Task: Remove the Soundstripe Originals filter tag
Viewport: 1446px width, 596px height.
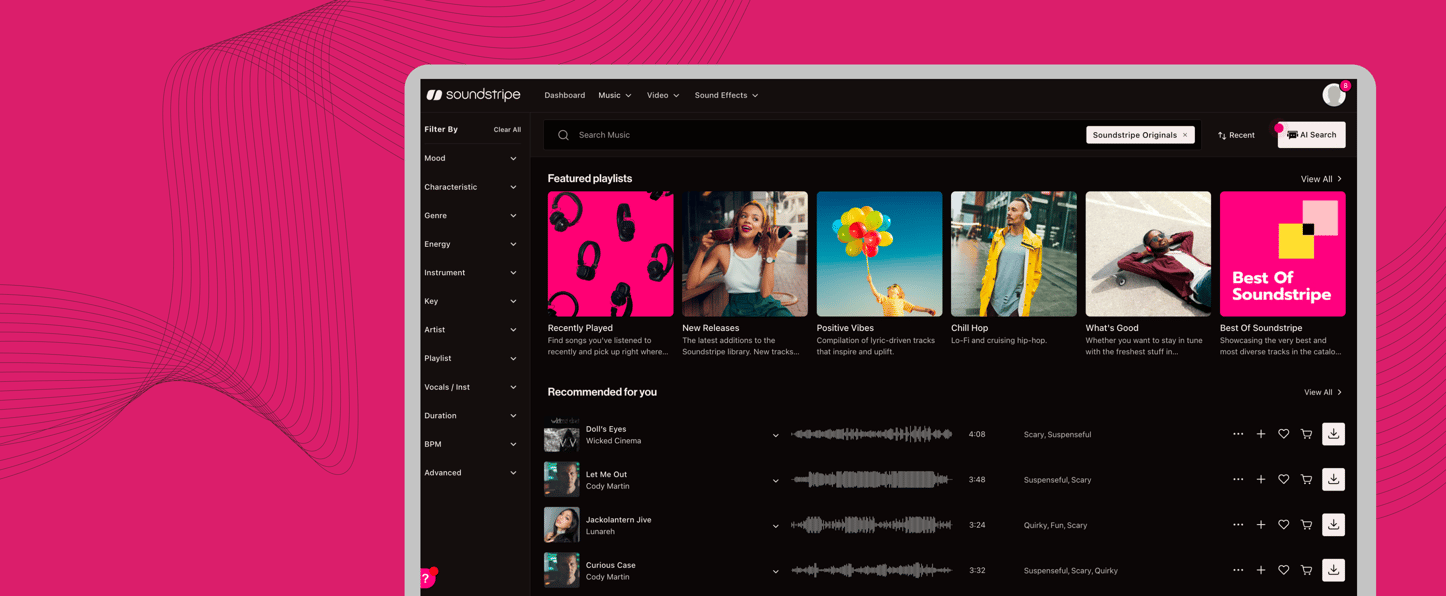Action: coord(1185,135)
